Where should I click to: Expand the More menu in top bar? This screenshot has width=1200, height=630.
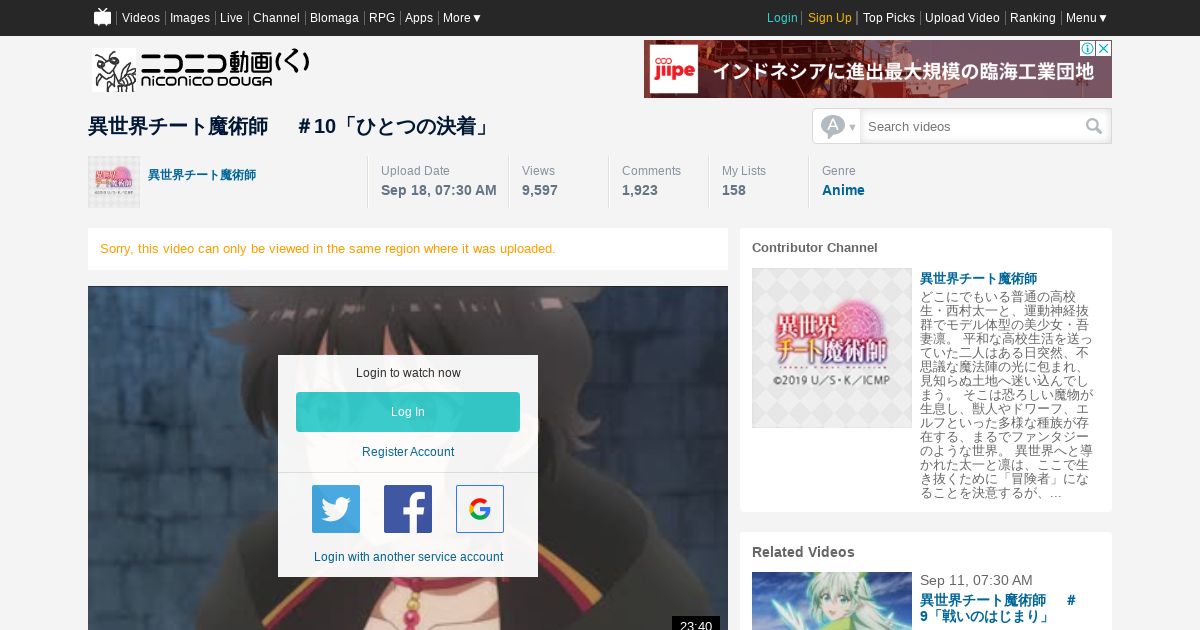pos(462,18)
